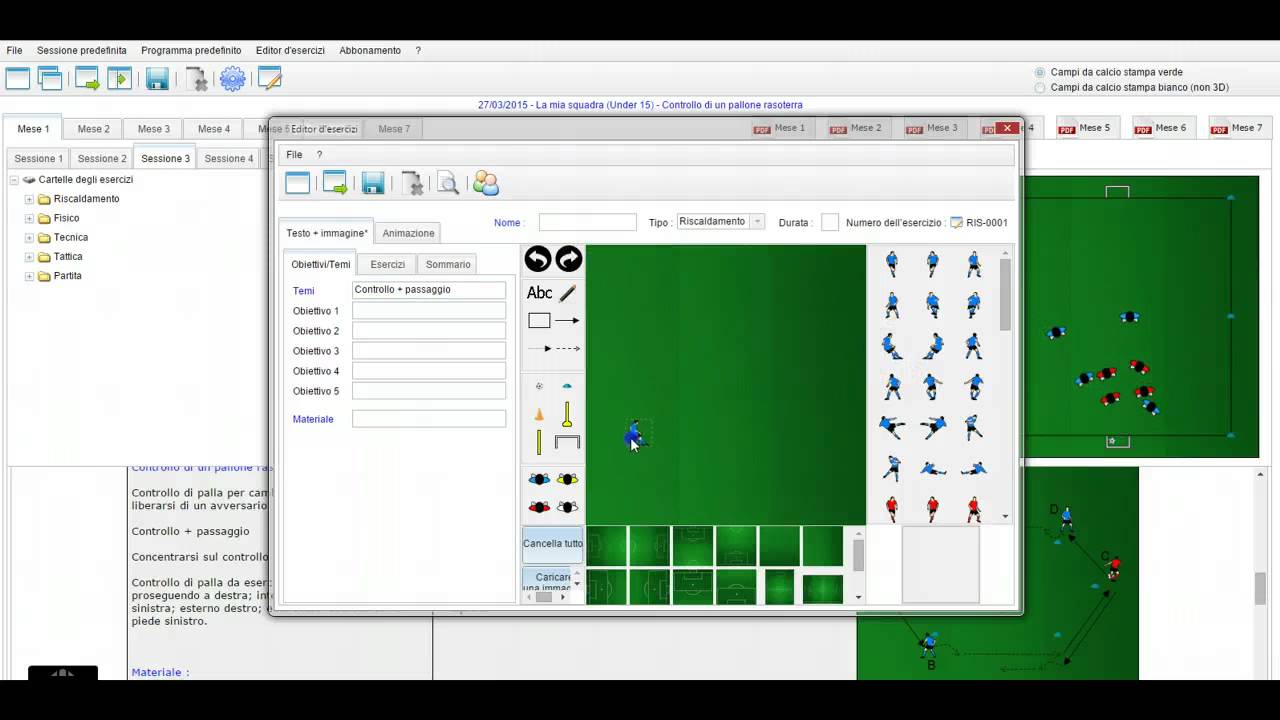Switch to the Animazione tab
The height and width of the screenshot is (720, 1280).
pyautogui.click(x=408, y=233)
